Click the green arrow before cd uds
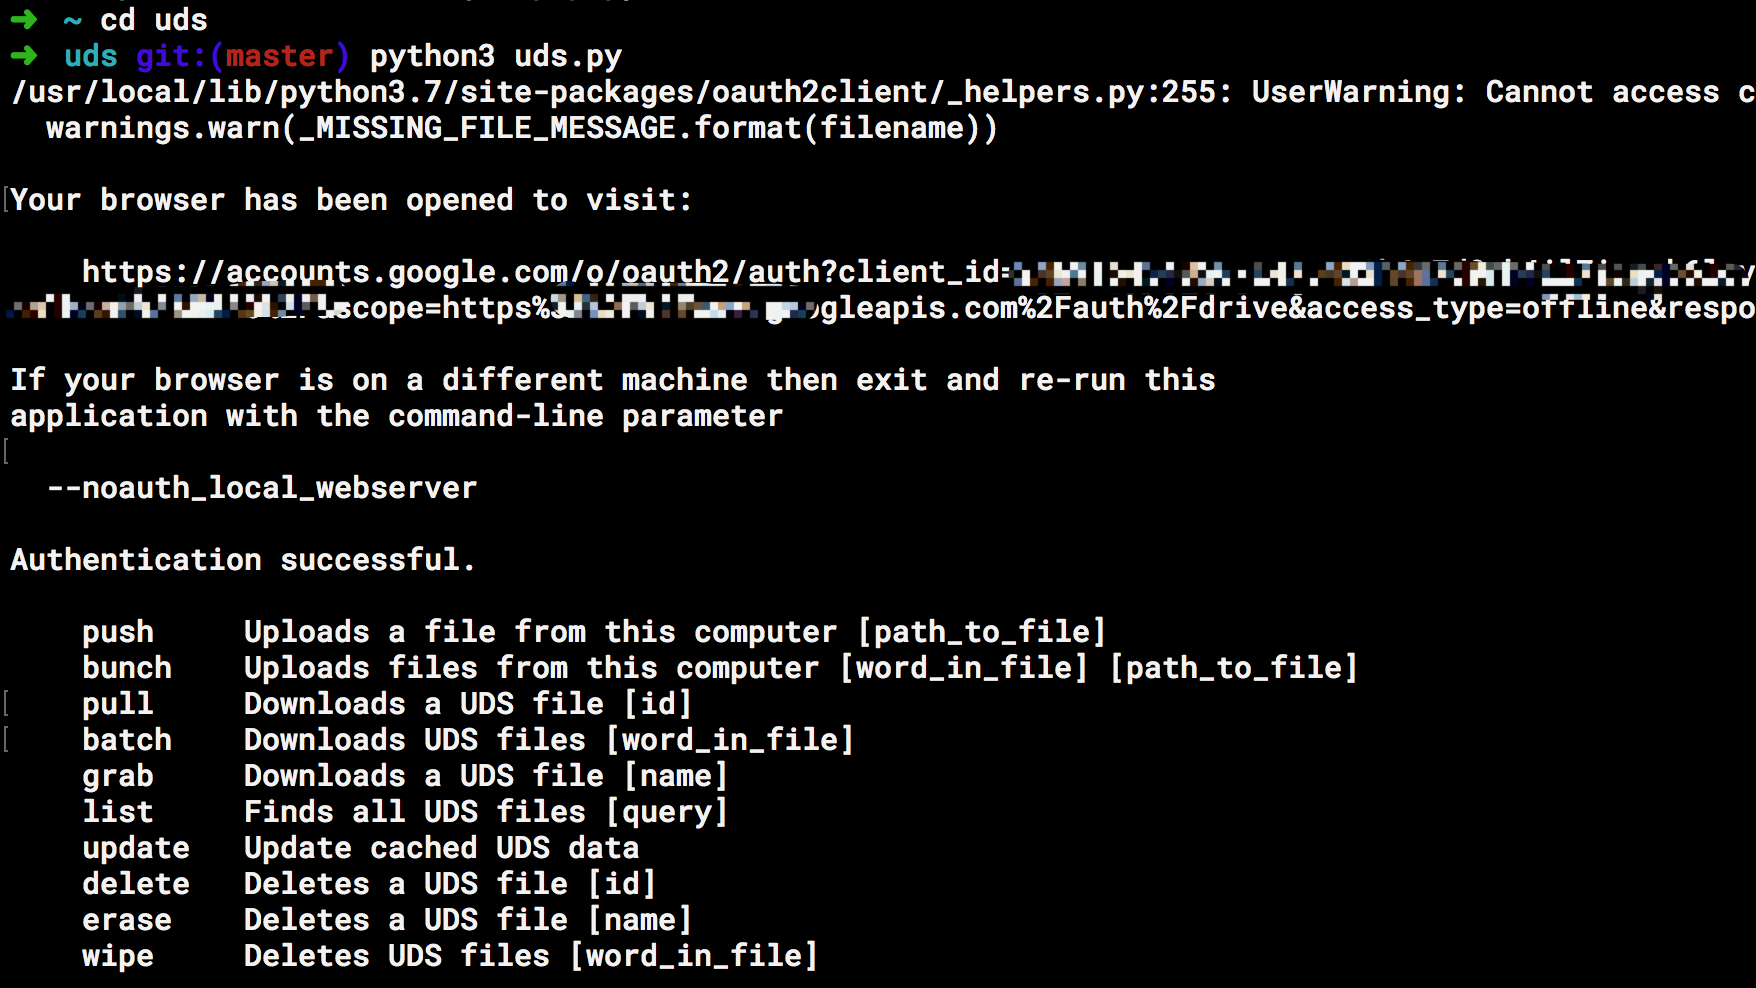The image size is (1756, 988). pos(24,19)
